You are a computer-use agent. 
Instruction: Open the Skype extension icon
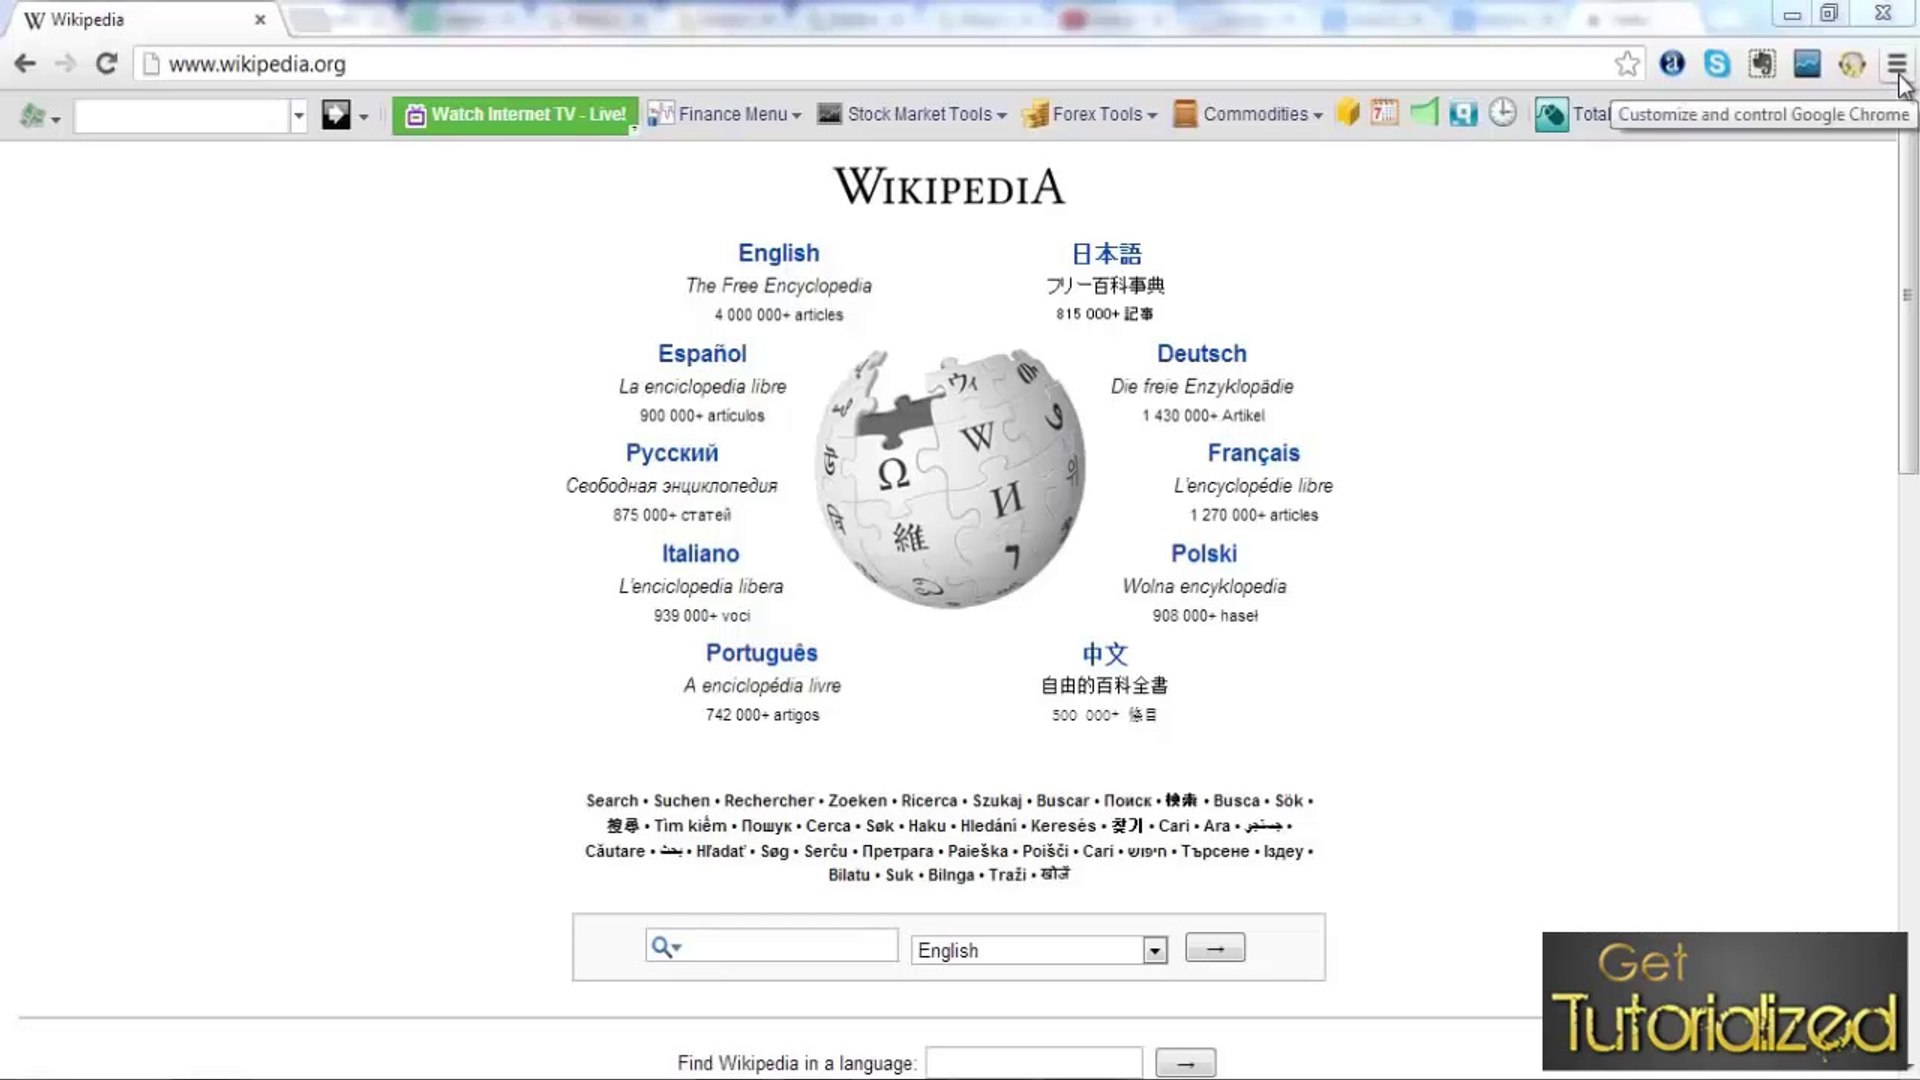click(x=1717, y=64)
